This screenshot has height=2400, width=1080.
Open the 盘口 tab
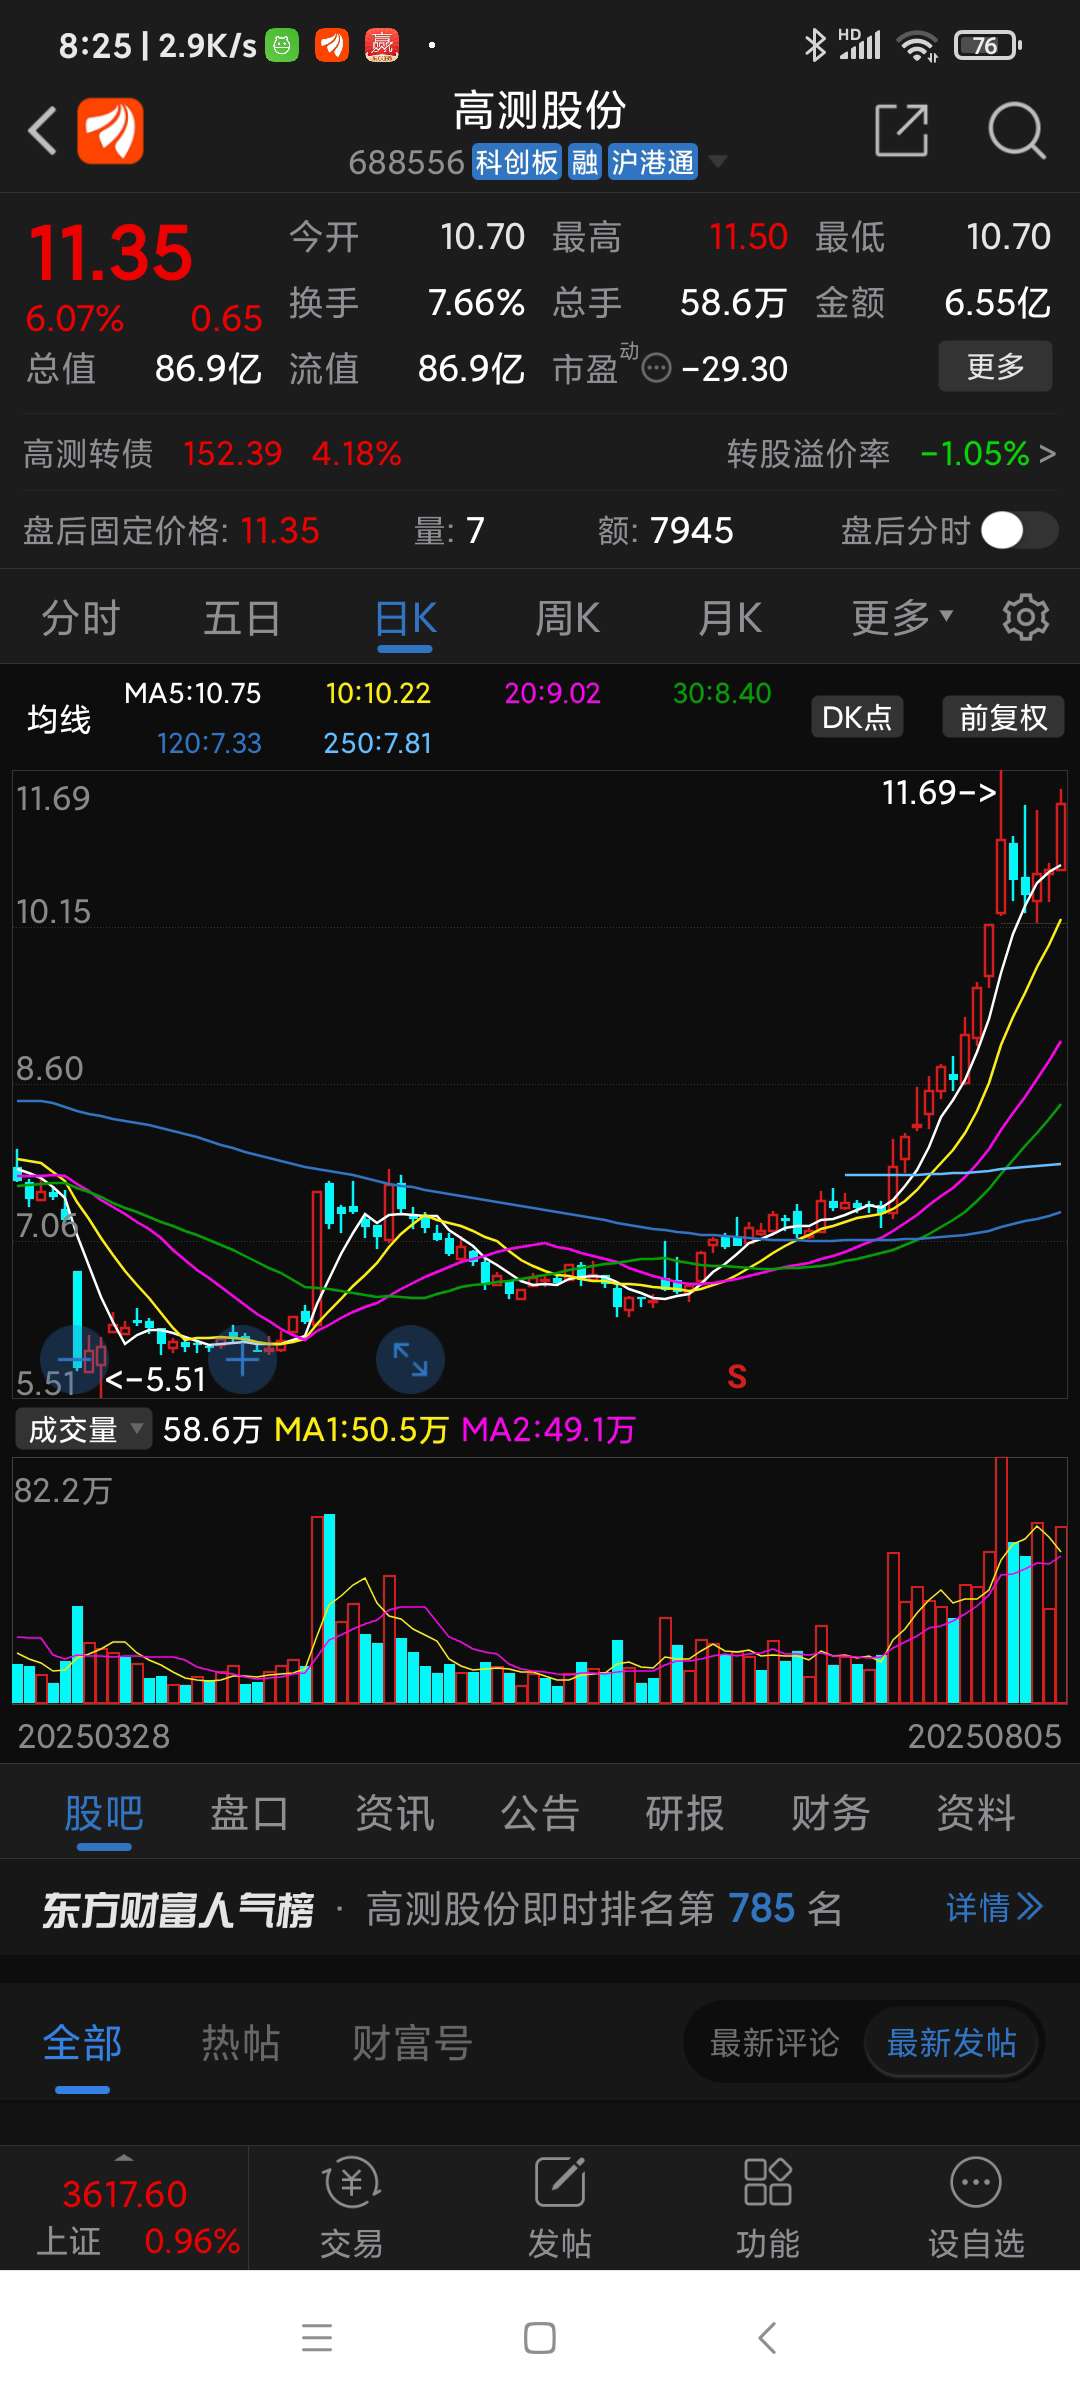tap(249, 1813)
